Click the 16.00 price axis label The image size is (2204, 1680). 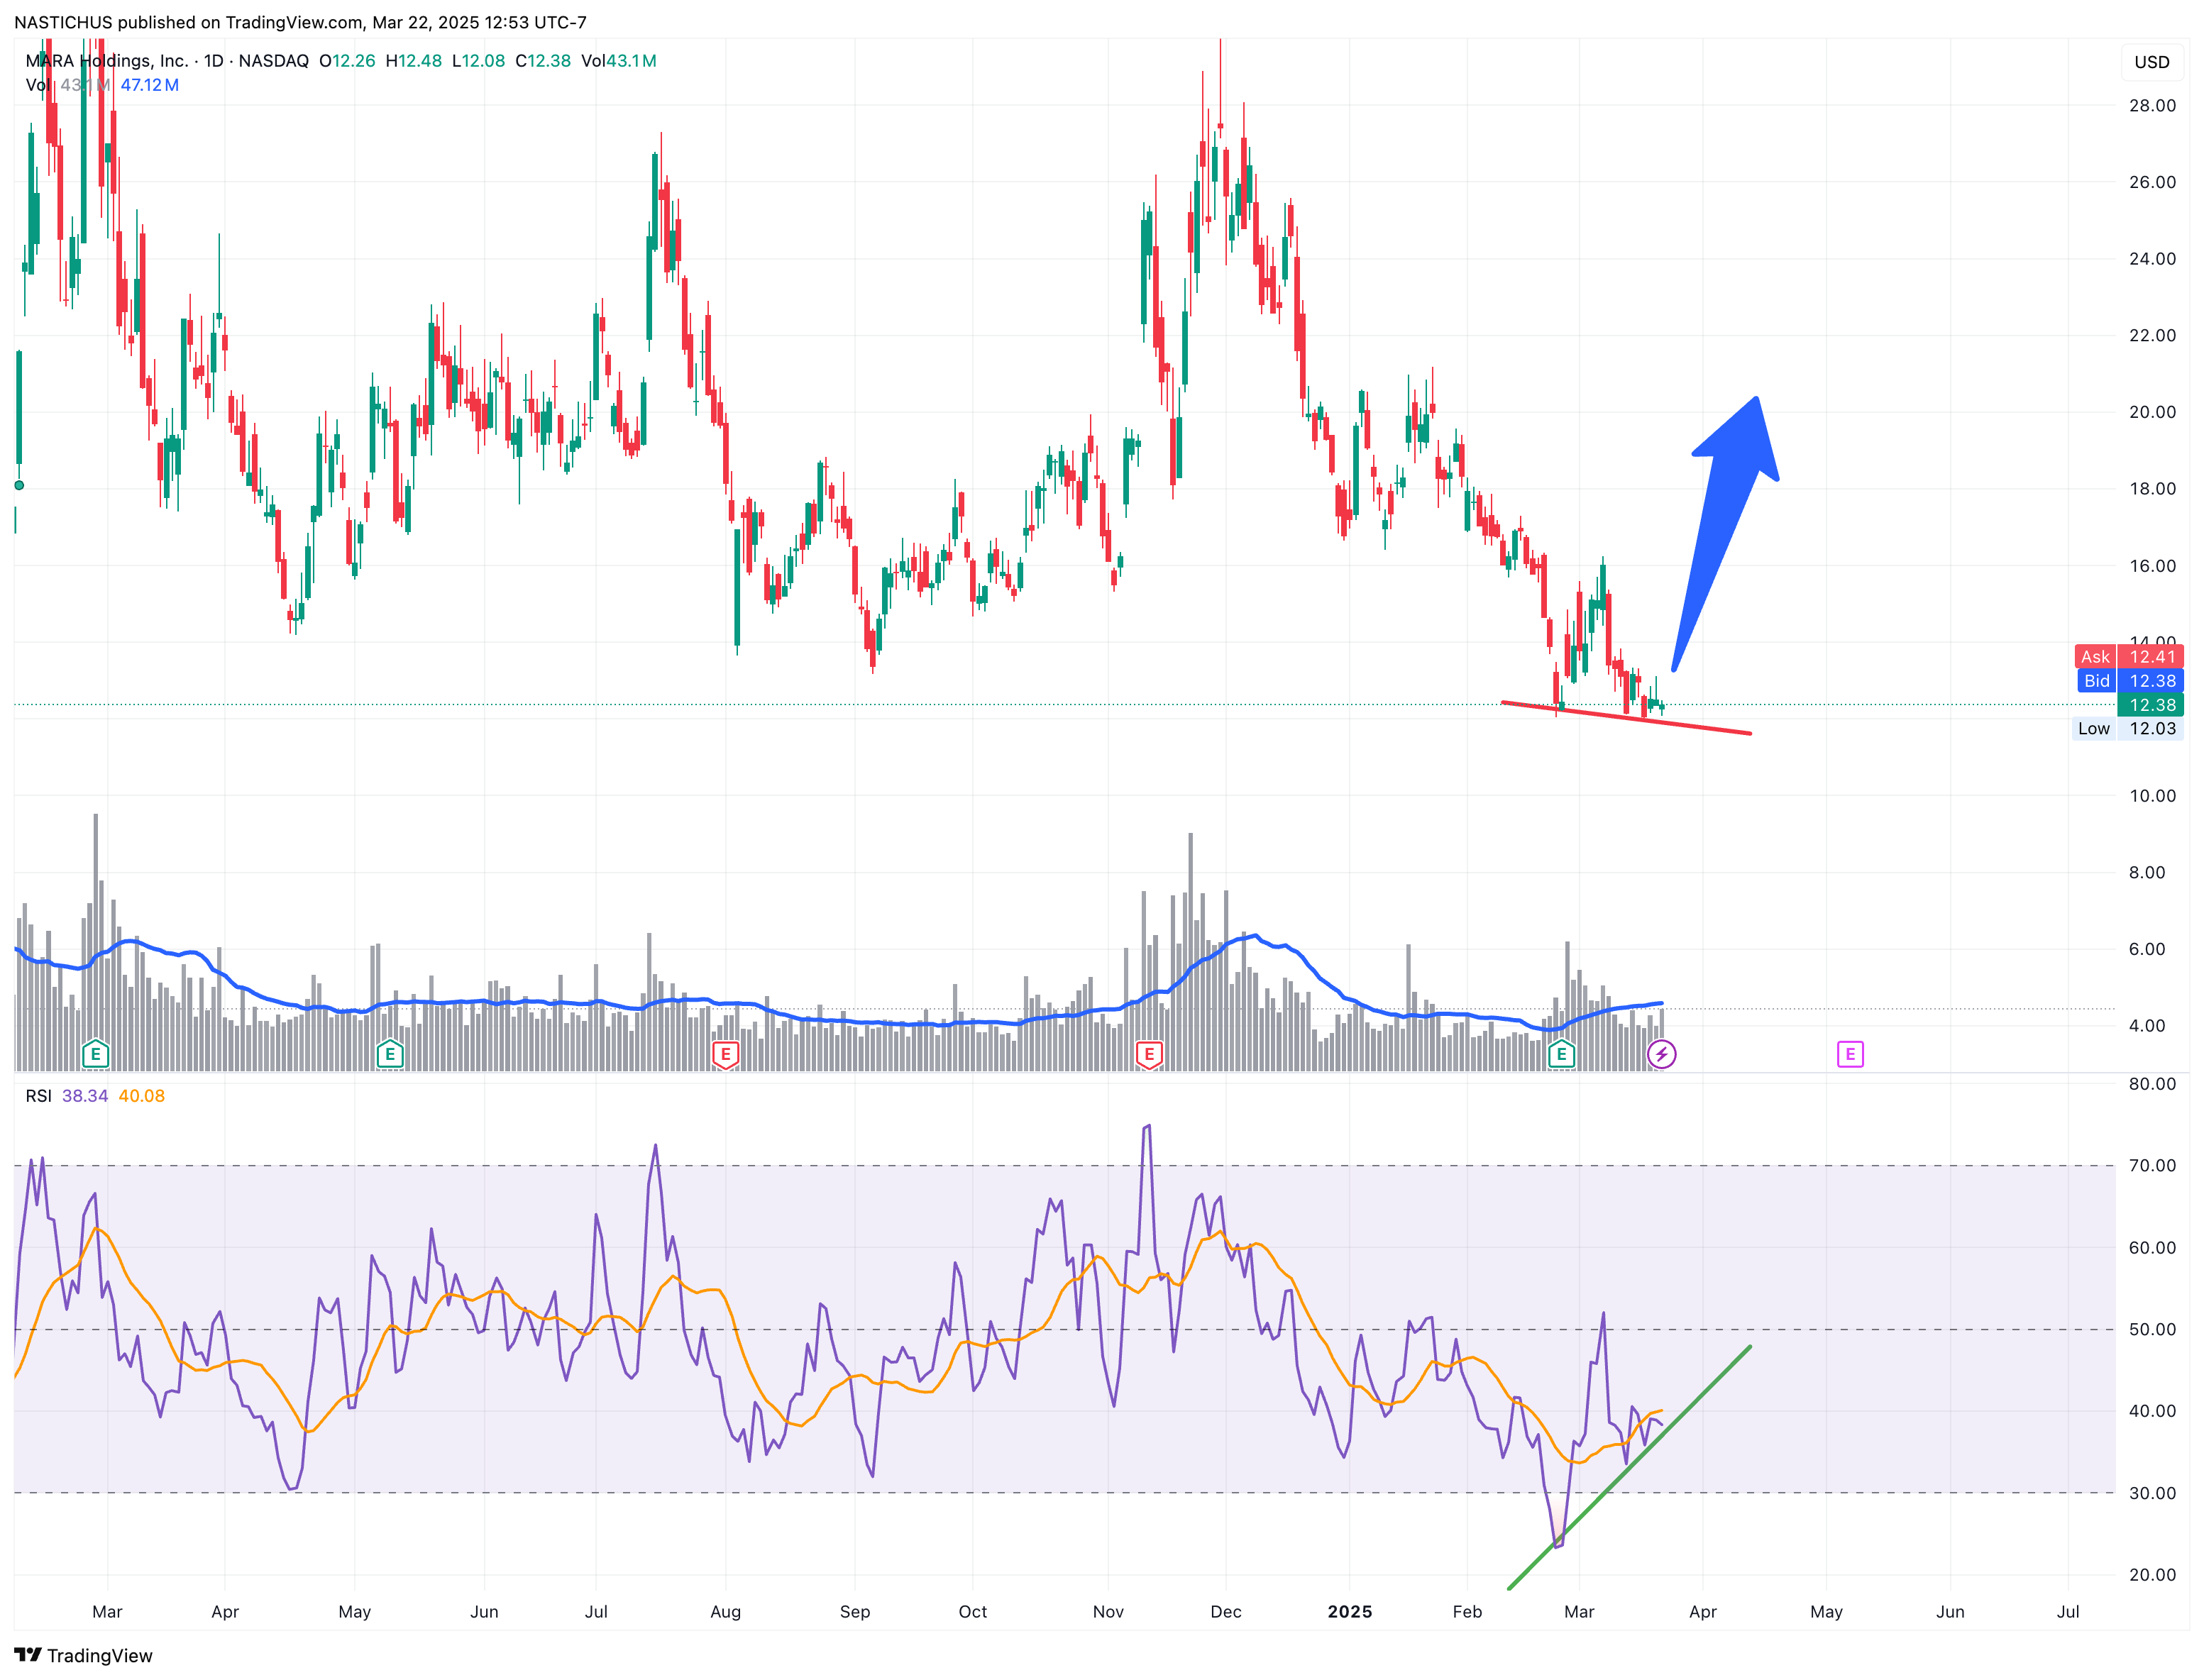click(x=2152, y=566)
